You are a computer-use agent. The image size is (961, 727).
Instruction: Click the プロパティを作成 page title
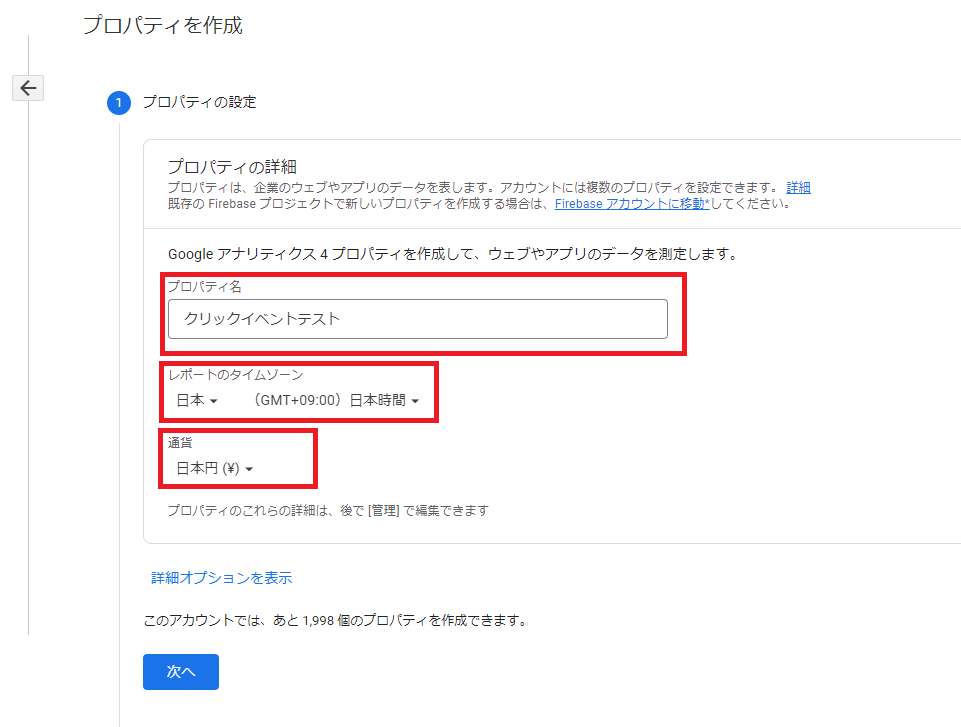coord(163,25)
